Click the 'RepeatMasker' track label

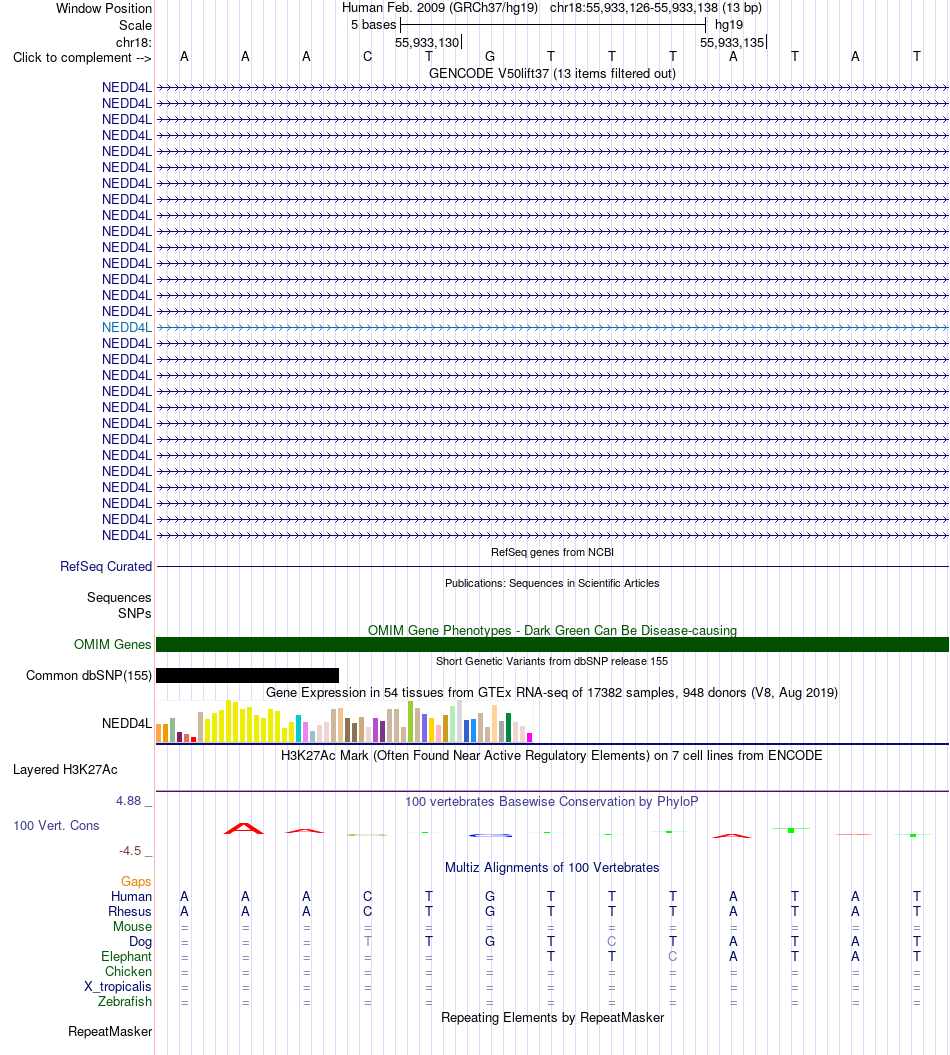[x=110, y=1031]
